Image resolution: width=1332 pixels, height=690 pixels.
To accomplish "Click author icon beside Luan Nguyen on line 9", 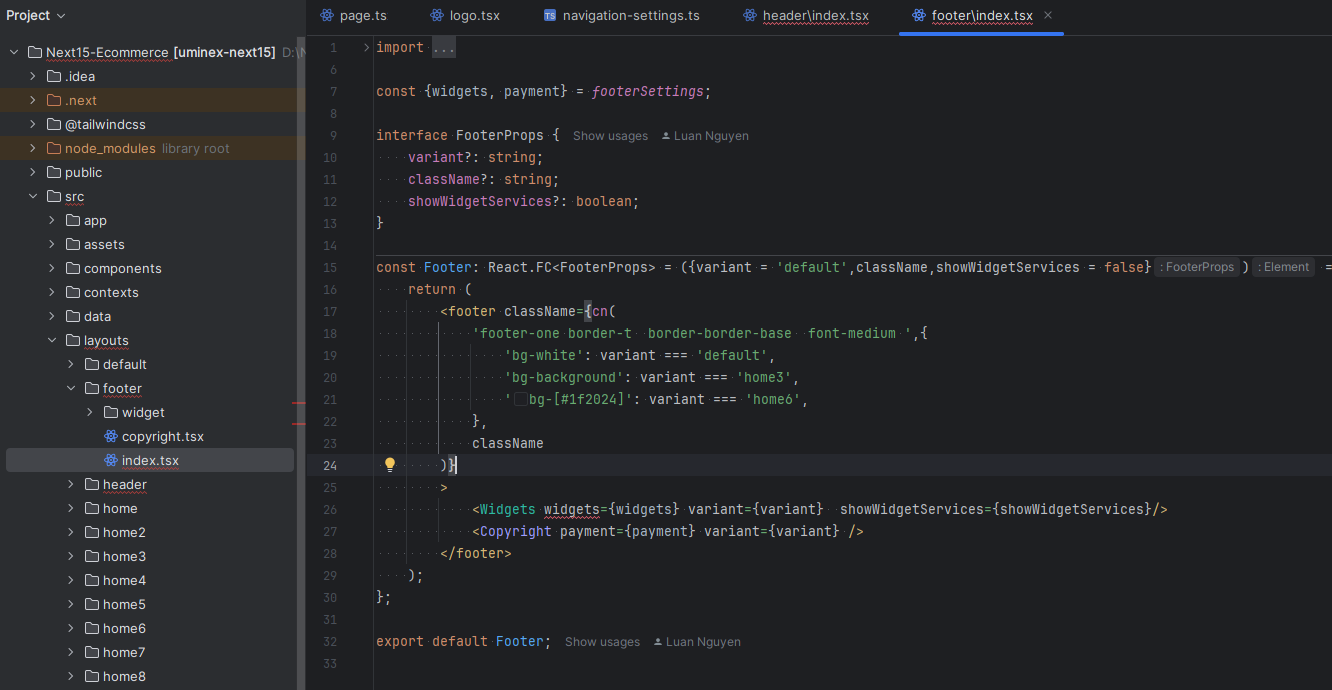I will coord(666,136).
